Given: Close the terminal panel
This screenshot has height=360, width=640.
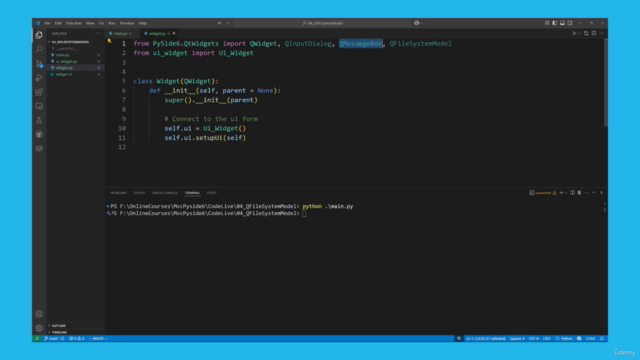Looking at the screenshot, I should click(601, 193).
